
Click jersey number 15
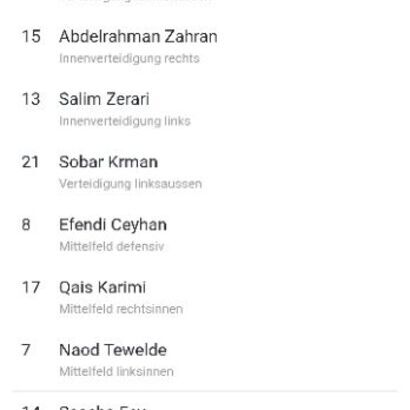click(x=31, y=36)
